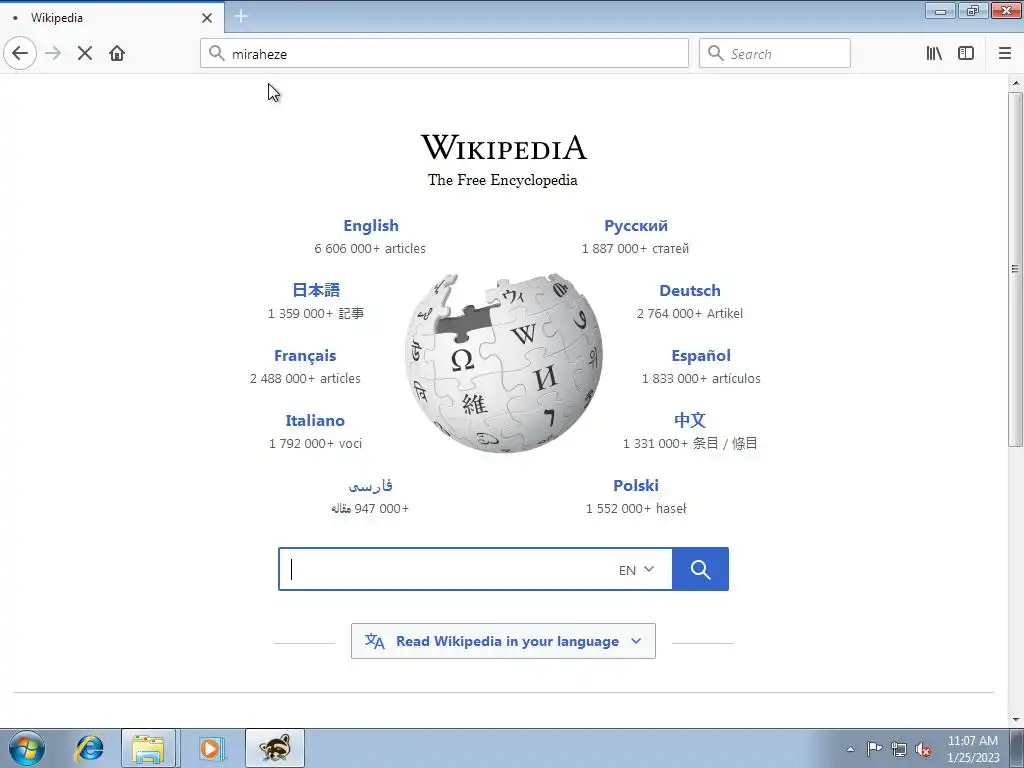
Task: Stop page loading with the X button
Action: 85,53
